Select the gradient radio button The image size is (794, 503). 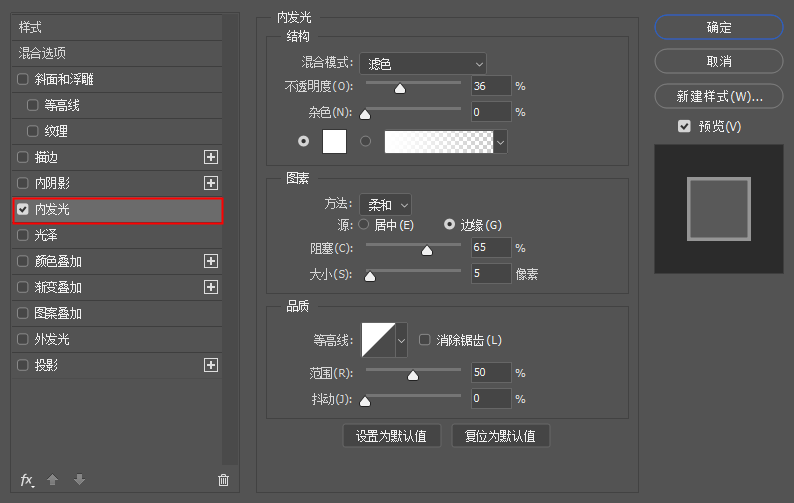(365, 141)
